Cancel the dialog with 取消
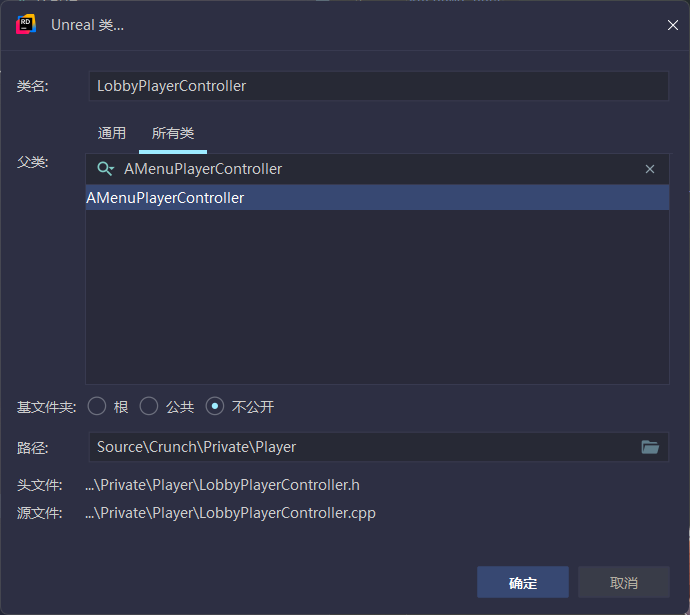Viewport: 690px width, 615px height. (x=624, y=582)
